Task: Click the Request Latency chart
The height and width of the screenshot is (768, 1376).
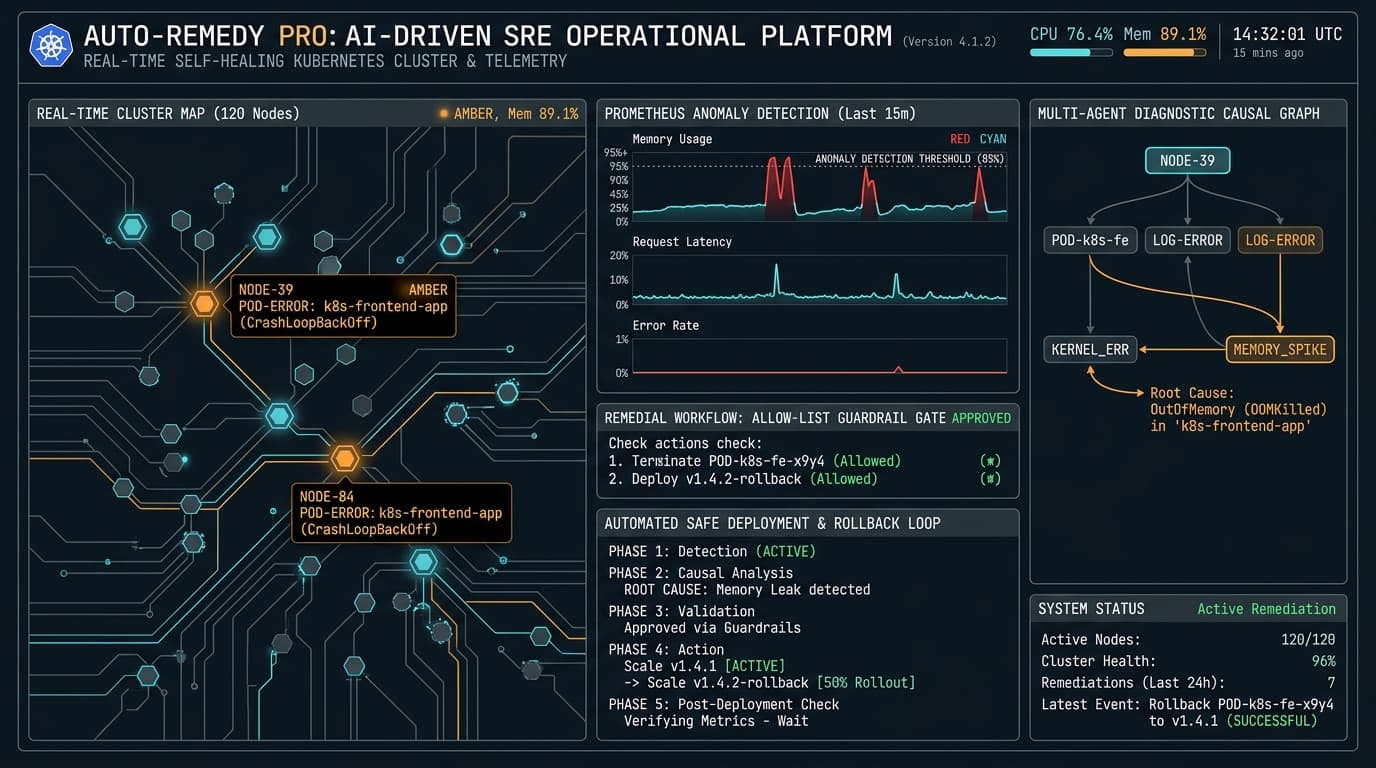Action: [819, 279]
